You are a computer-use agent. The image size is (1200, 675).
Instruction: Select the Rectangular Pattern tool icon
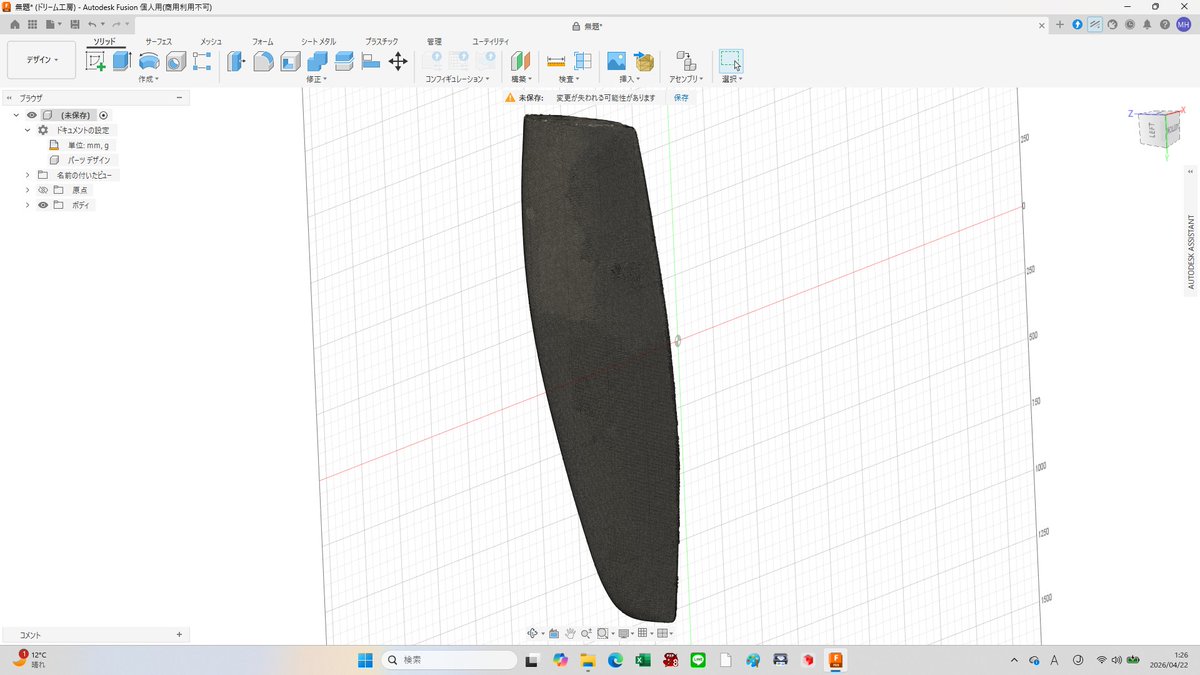coord(202,61)
